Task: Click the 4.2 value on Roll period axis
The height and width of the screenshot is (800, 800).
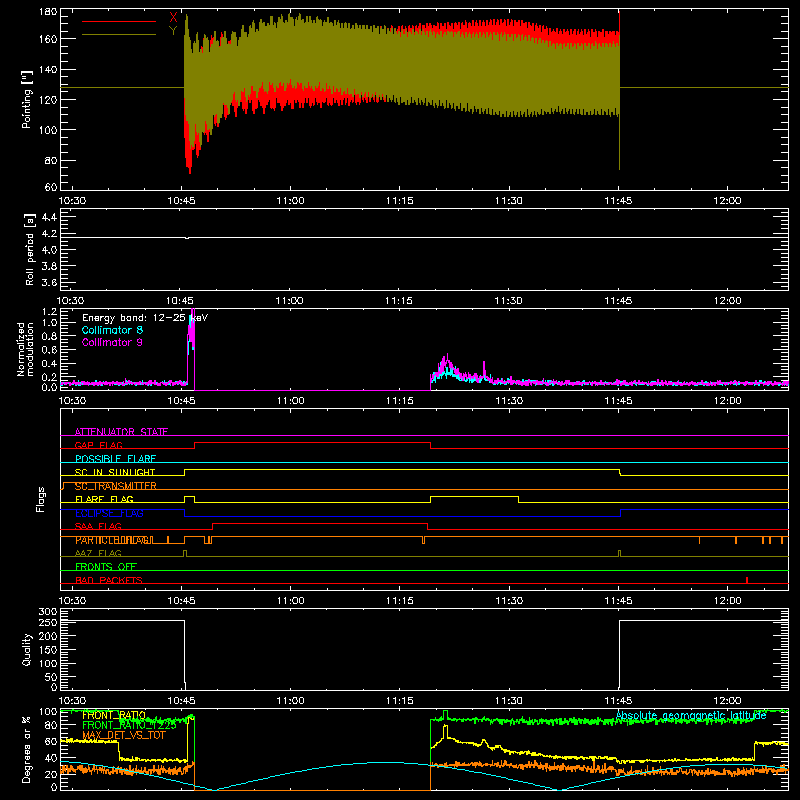Action: pos(49,234)
